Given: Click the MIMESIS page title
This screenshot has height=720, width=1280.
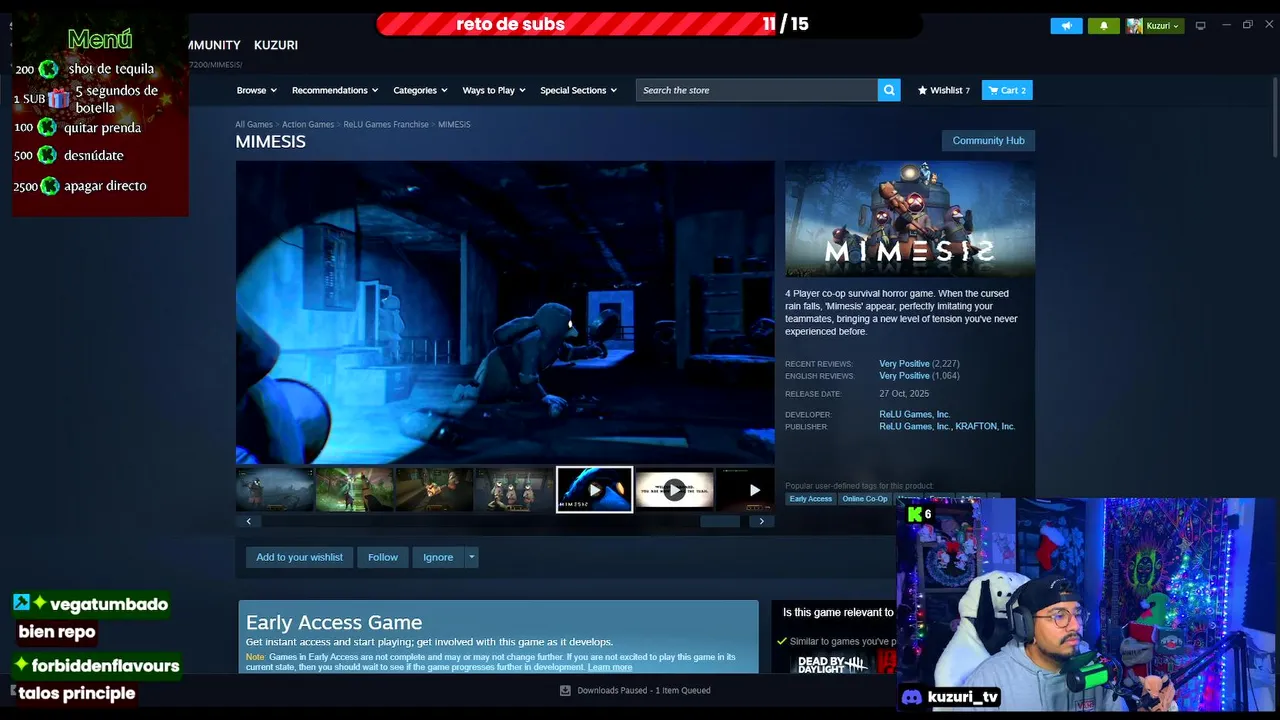Looking at the screenshot, I should pos(270,142).
